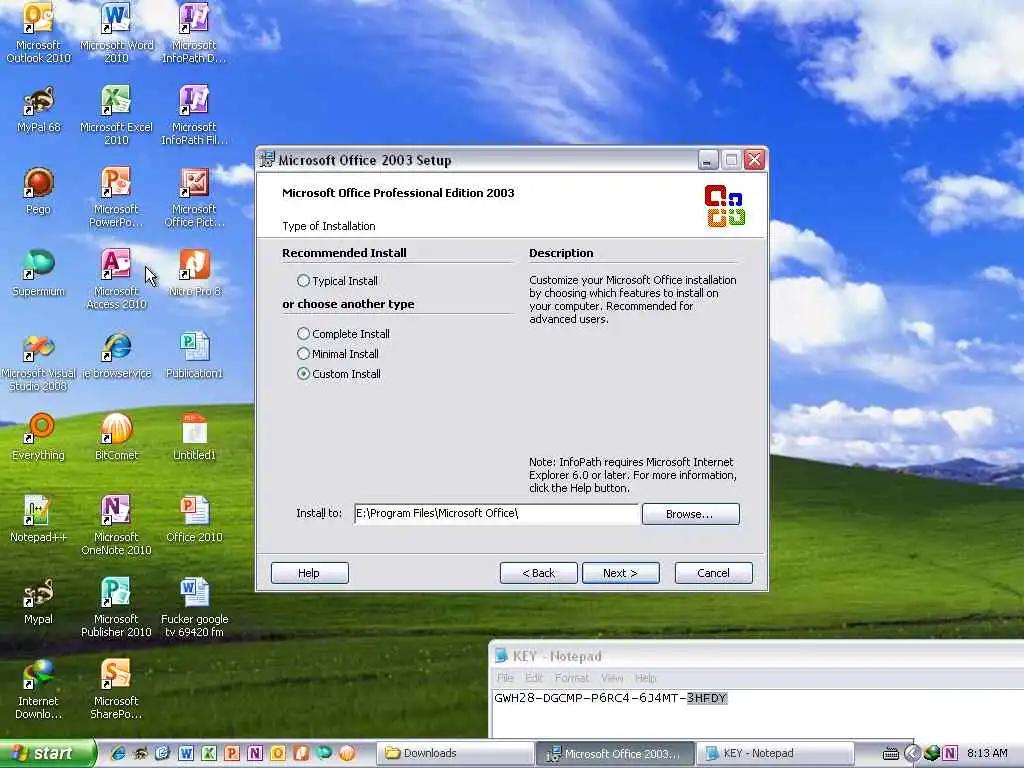The width and height of the screenshot is (1024, 768).
Task: Minimize the Office 2003 Setup window
Action: [708, 159]
